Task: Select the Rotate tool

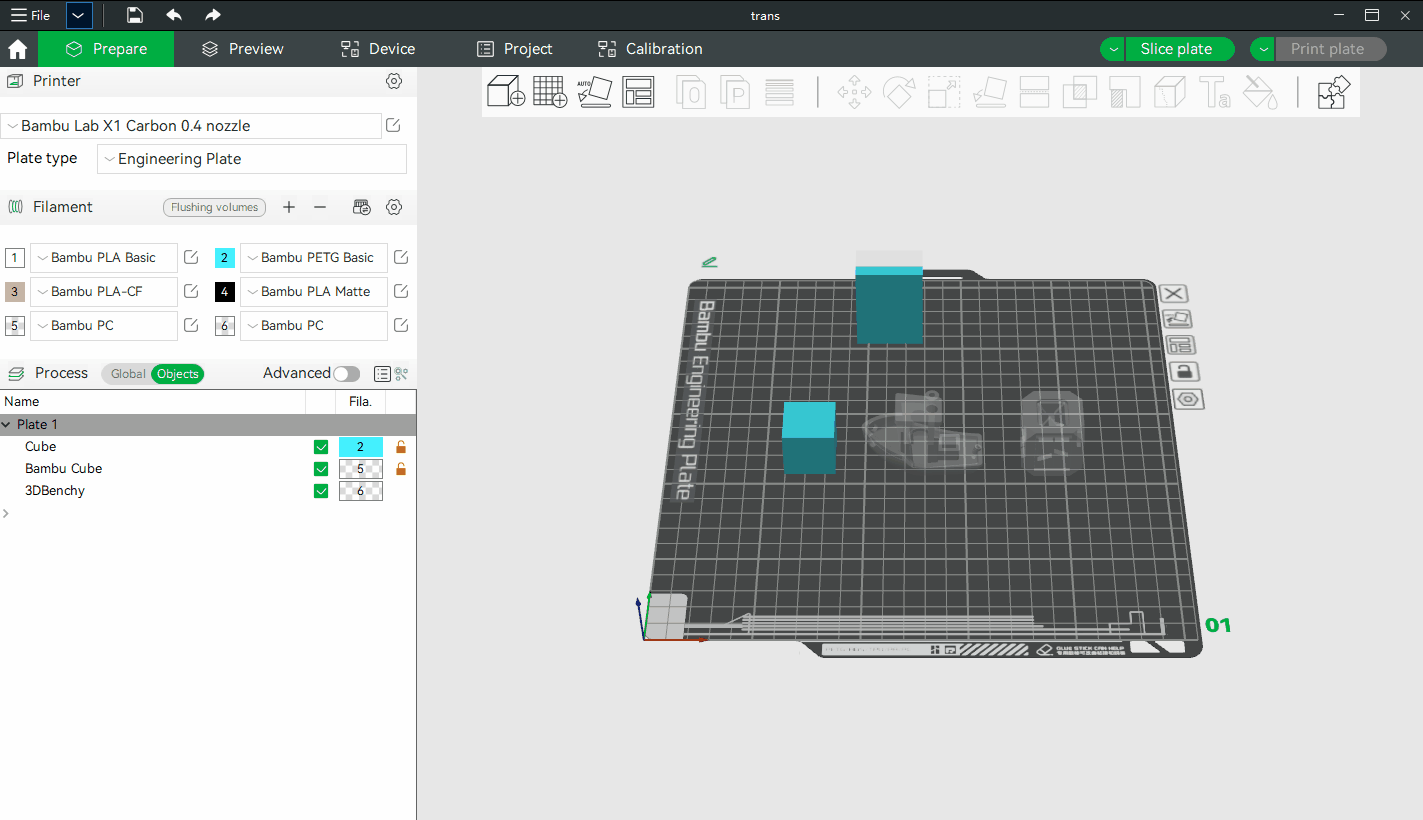Action: 898,92
